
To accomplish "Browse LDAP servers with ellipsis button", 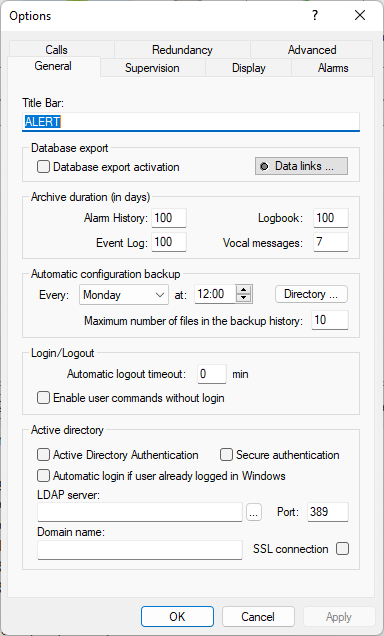I will (254, 513).
